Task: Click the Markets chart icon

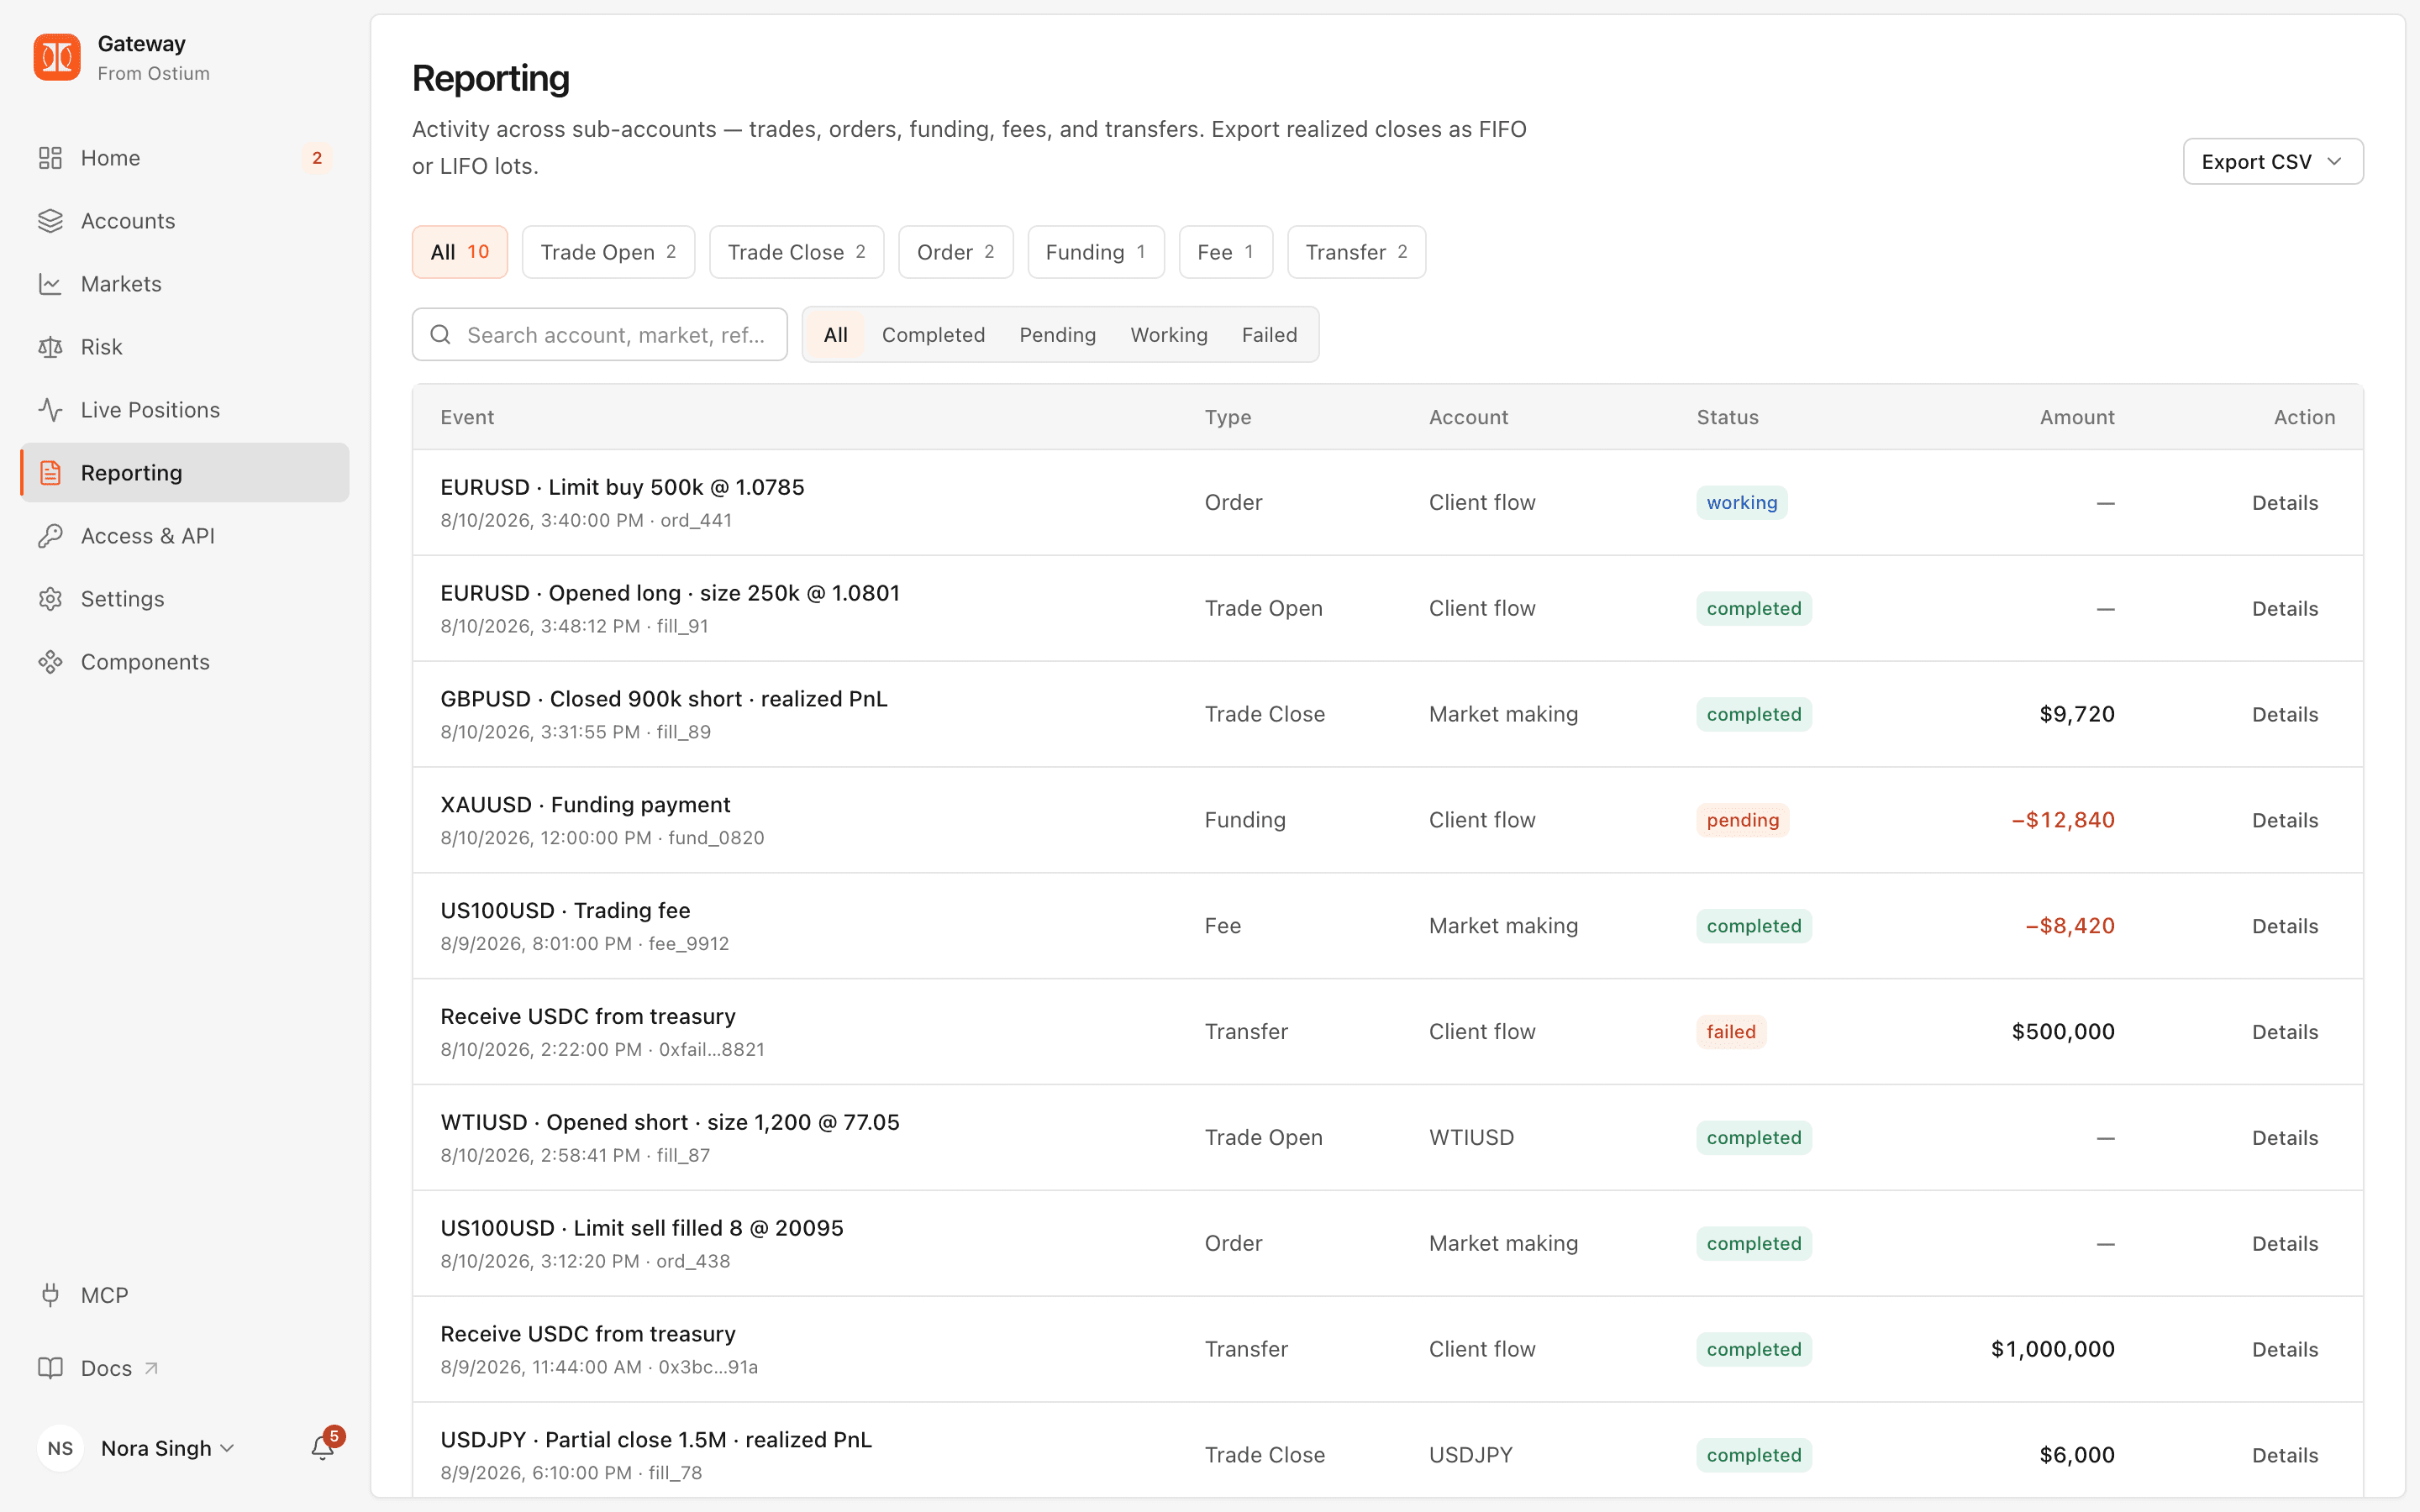Action: pyautogui.click(x=50, y=284)
